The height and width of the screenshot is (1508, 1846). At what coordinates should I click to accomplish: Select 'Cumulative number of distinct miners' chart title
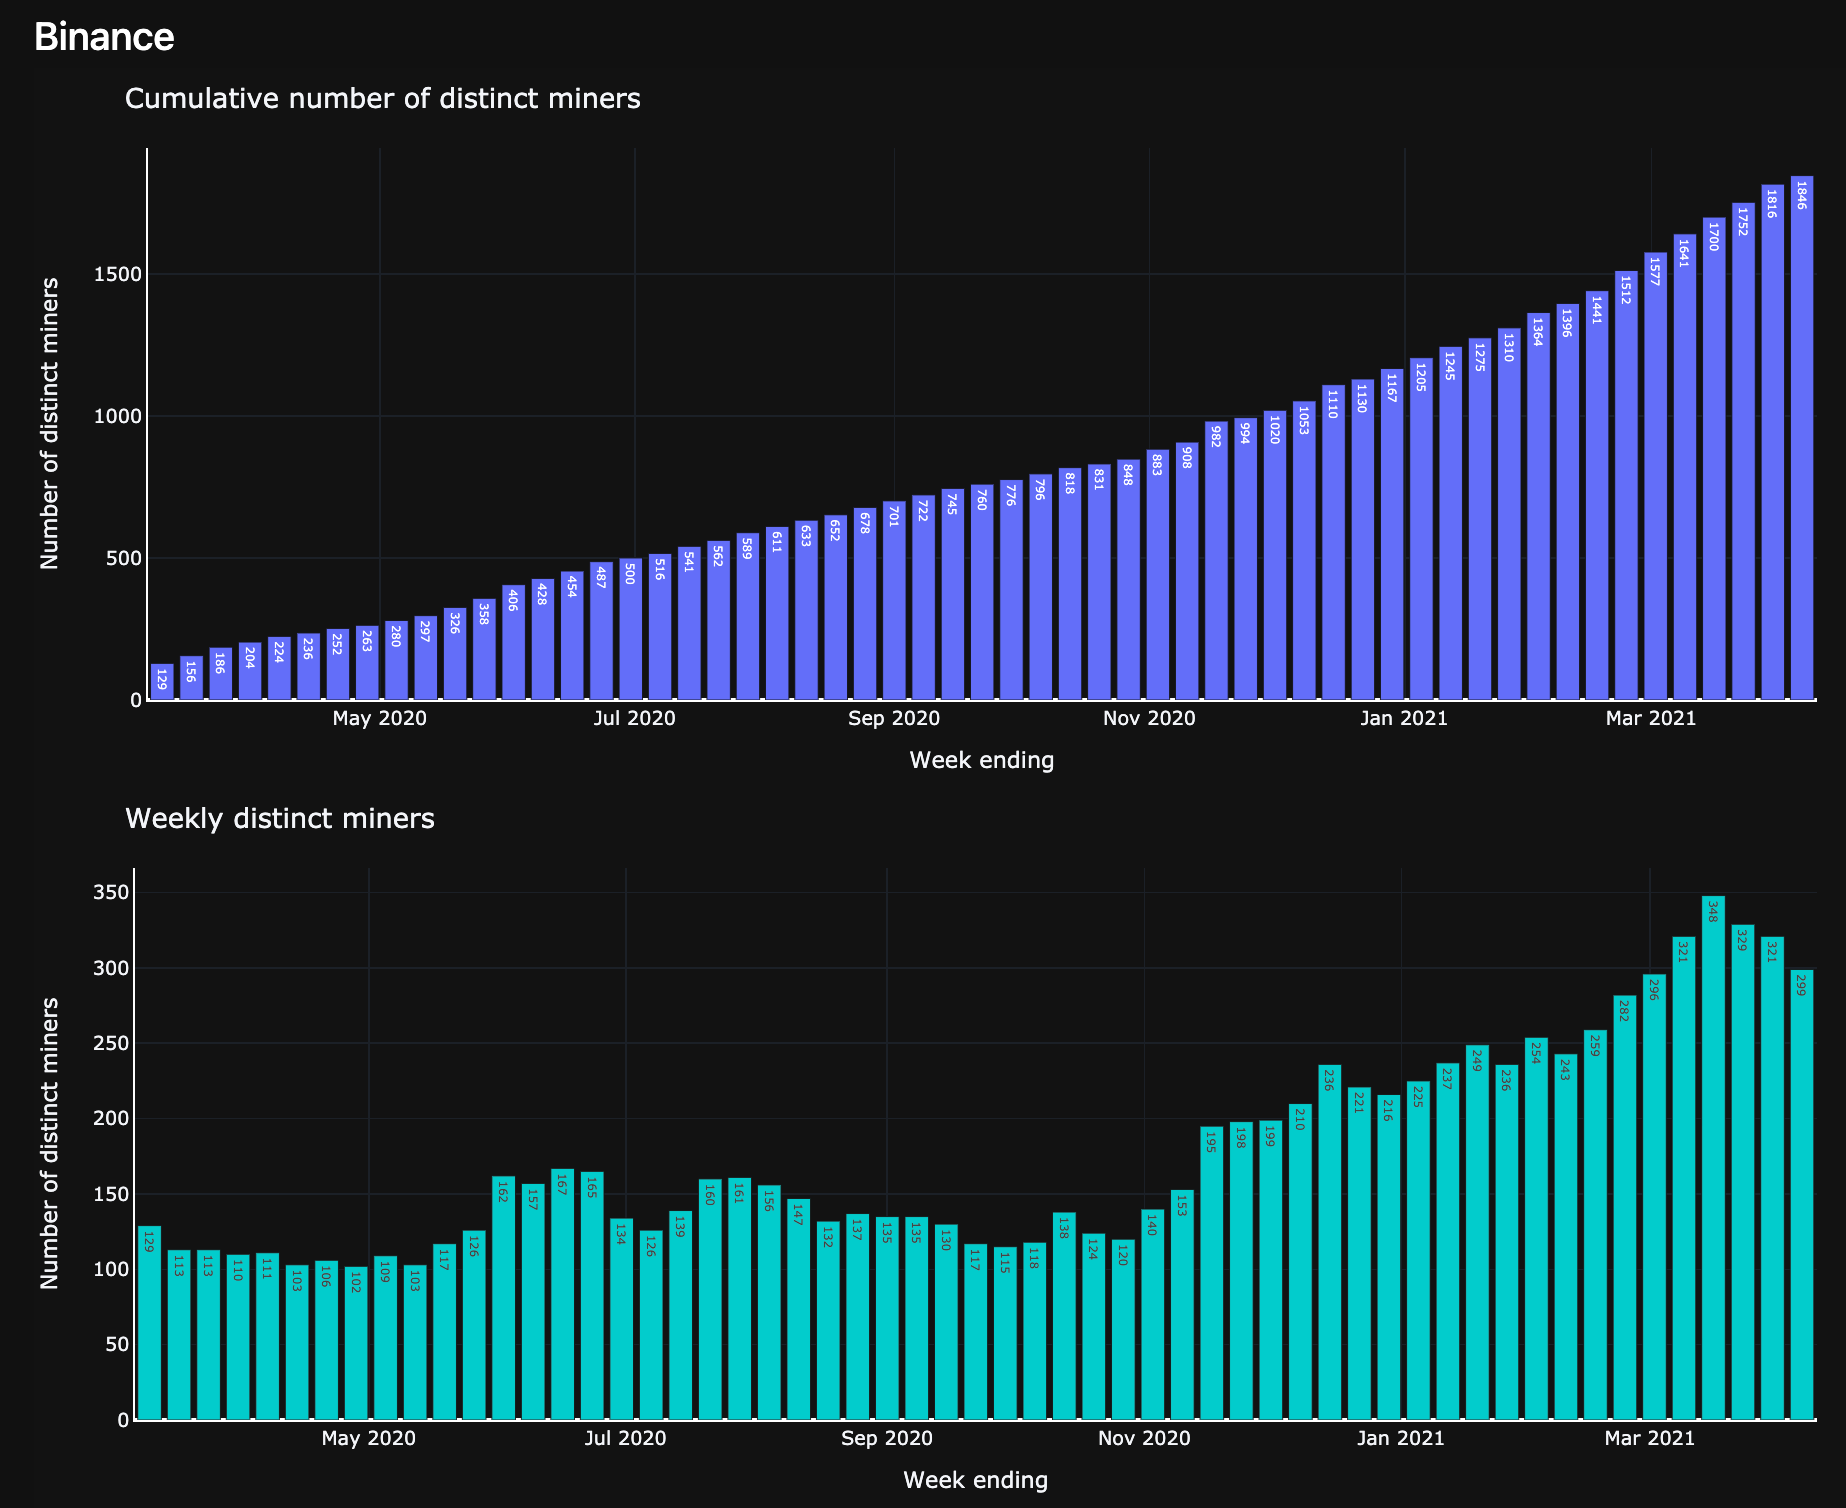[383, 98]
